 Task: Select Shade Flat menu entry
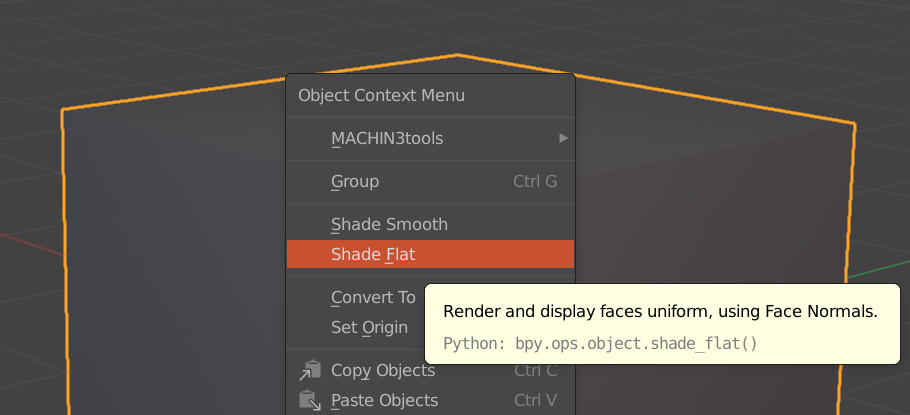tap(430, 254)
